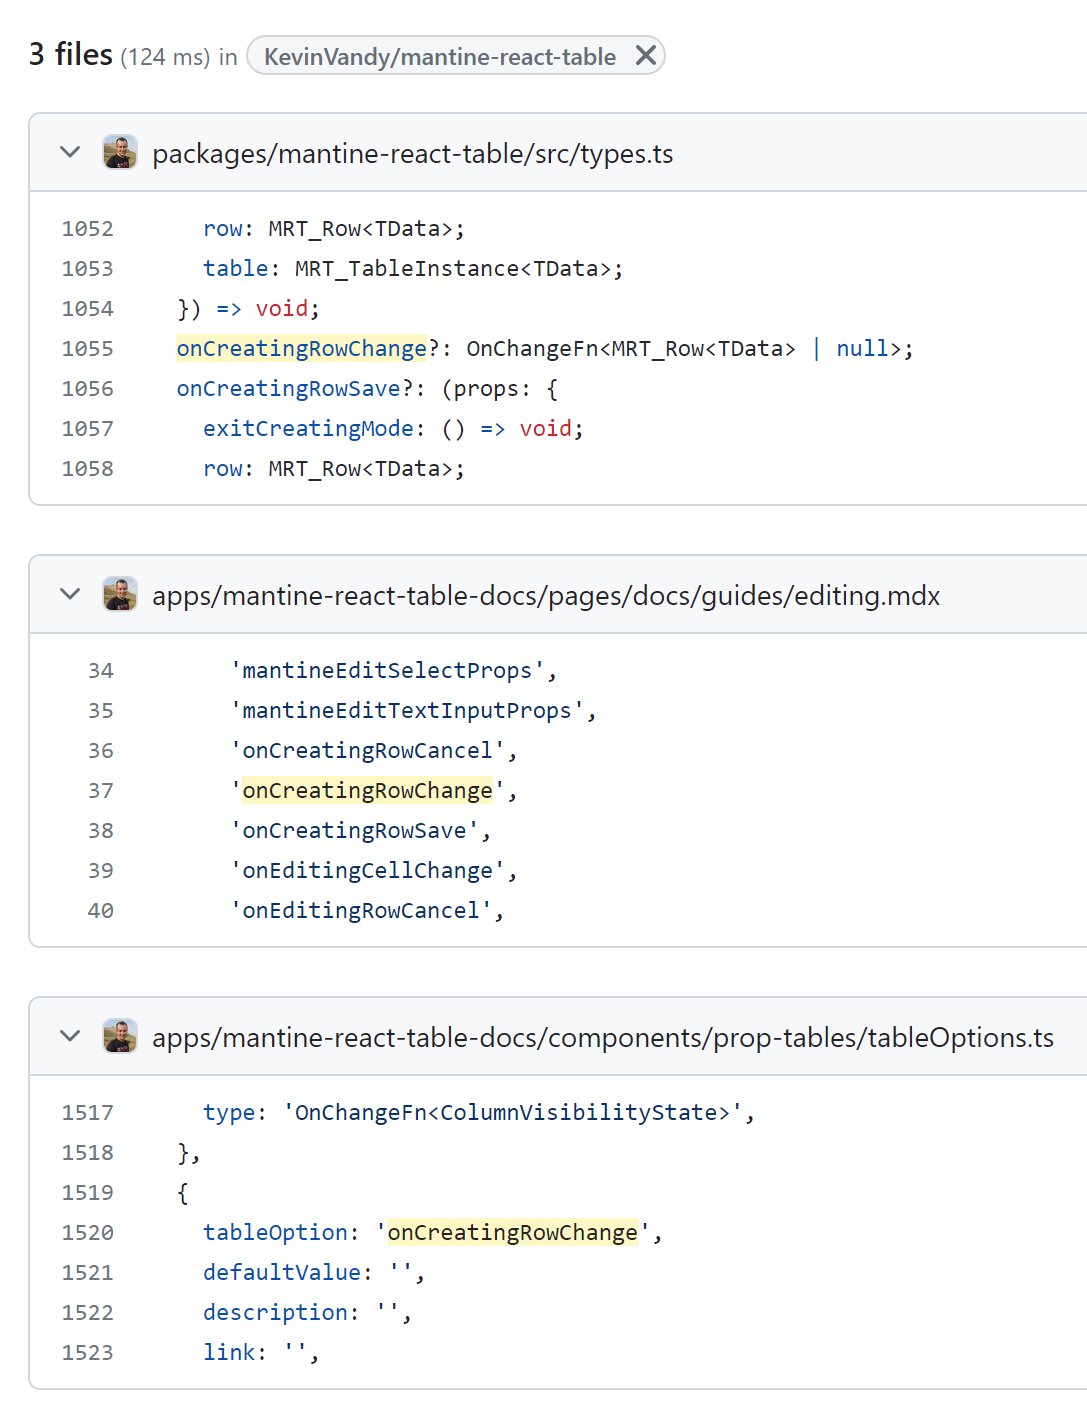The image size is (1087, 1411).
Task: Click the description: '' code line
Action: [x=307, y=1313]
